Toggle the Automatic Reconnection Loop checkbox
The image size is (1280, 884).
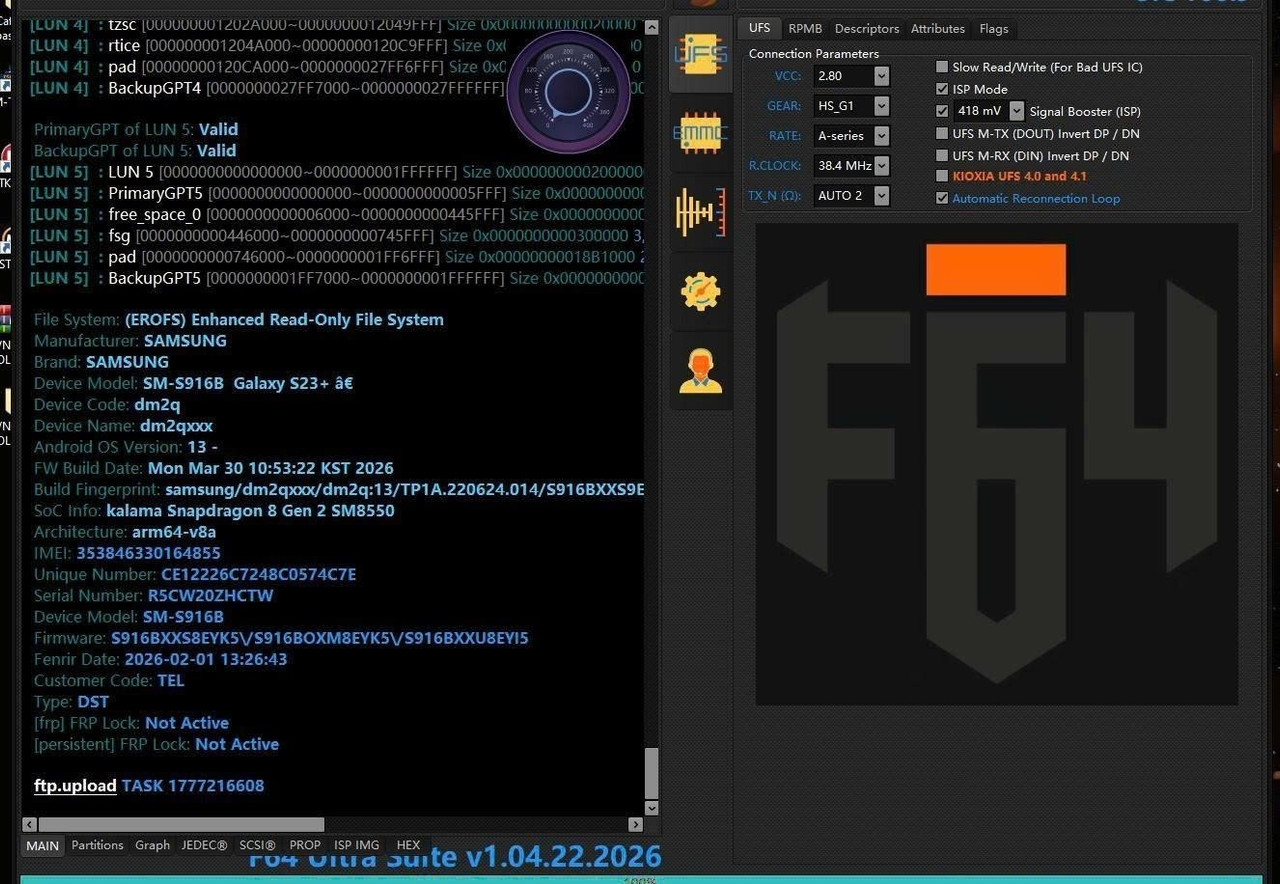pos(942,198)
